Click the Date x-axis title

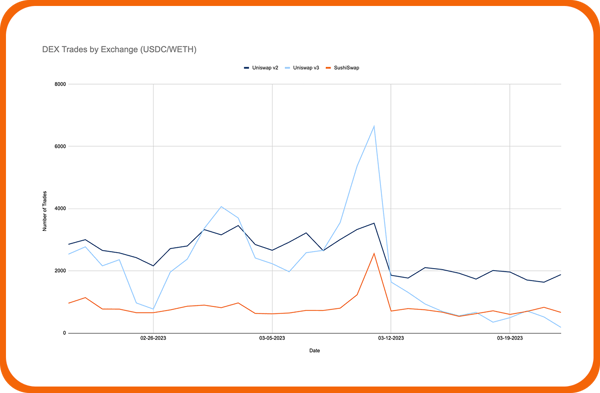315,351
